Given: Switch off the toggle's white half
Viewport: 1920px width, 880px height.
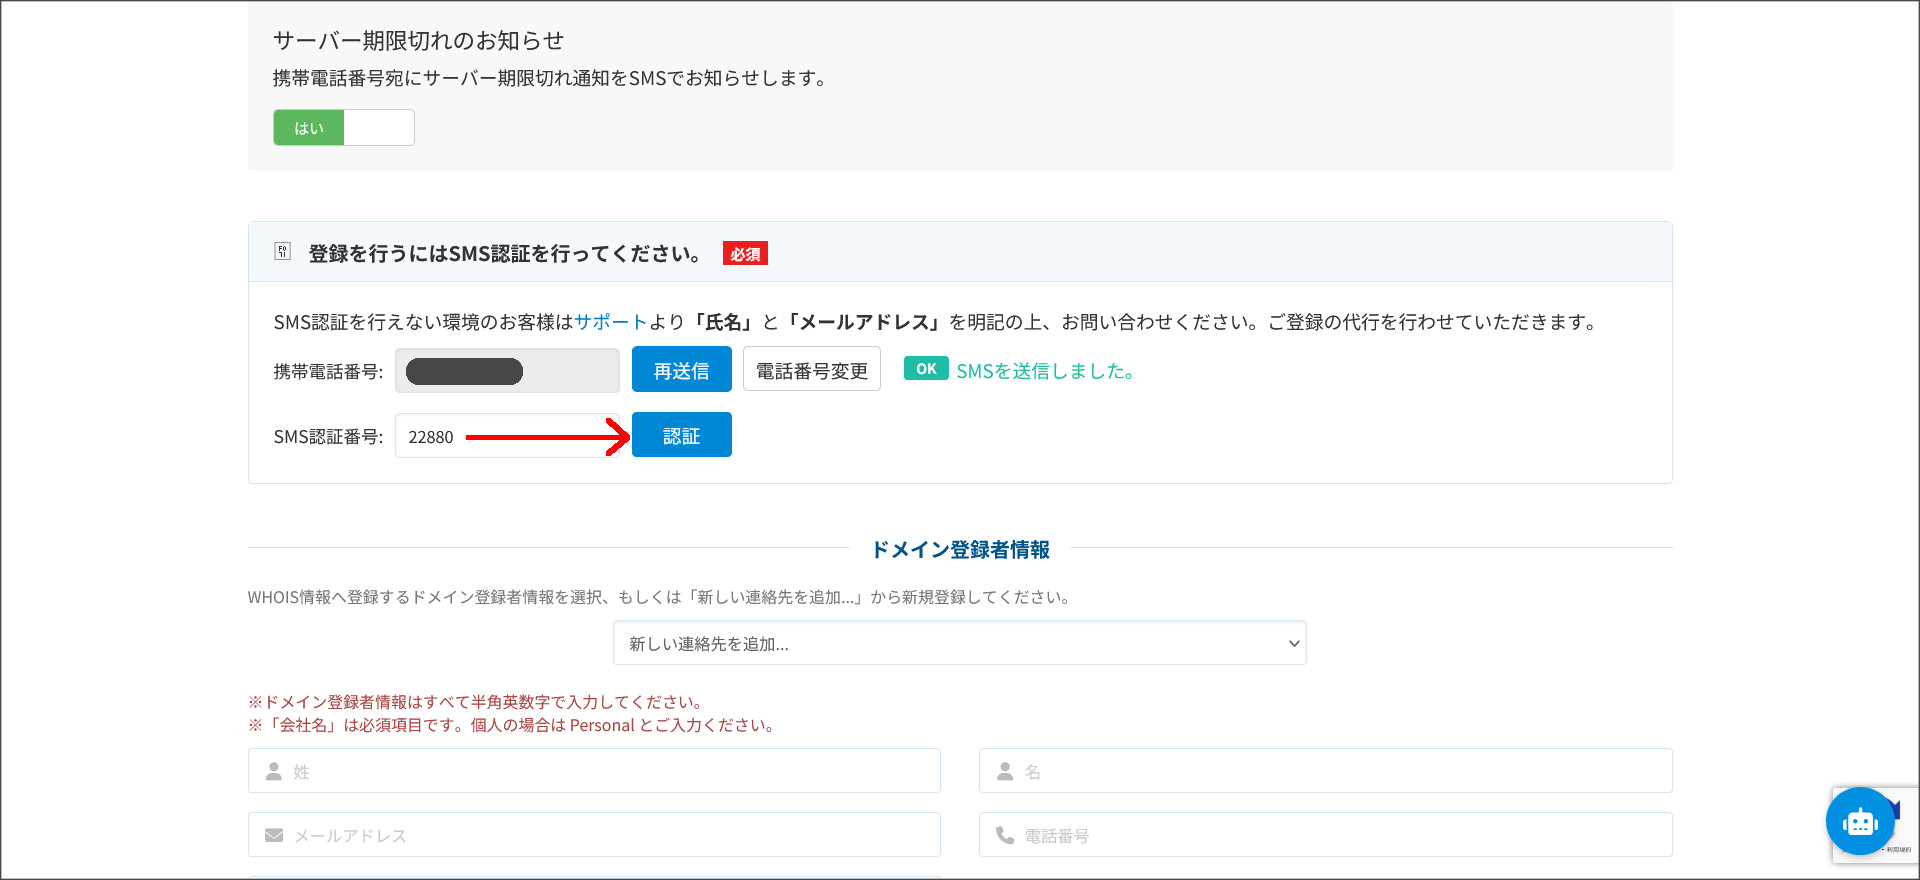Looking at the screenshot, I should tap(379, 128).
